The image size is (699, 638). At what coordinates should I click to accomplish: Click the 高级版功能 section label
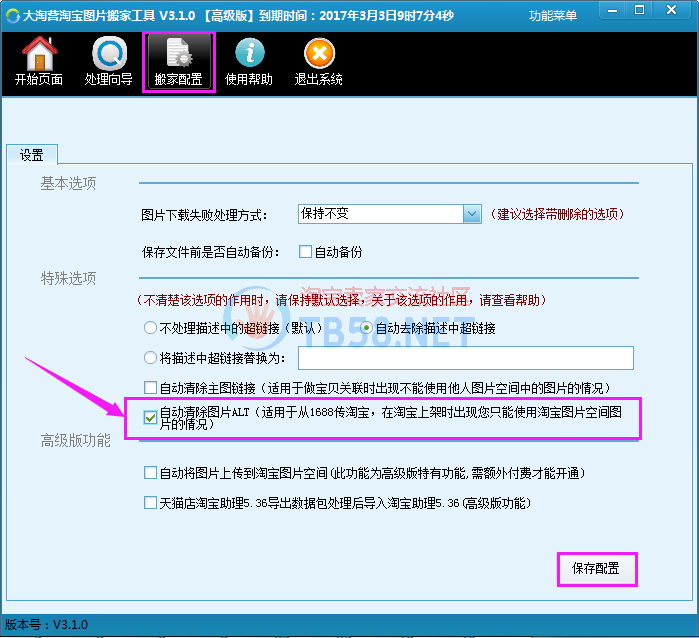(x=75, y=440)
